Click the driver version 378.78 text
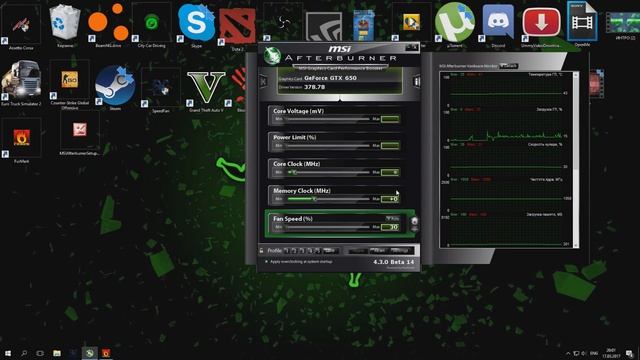The height and width of the screenshot is (360, 640). tap(314, 87)
